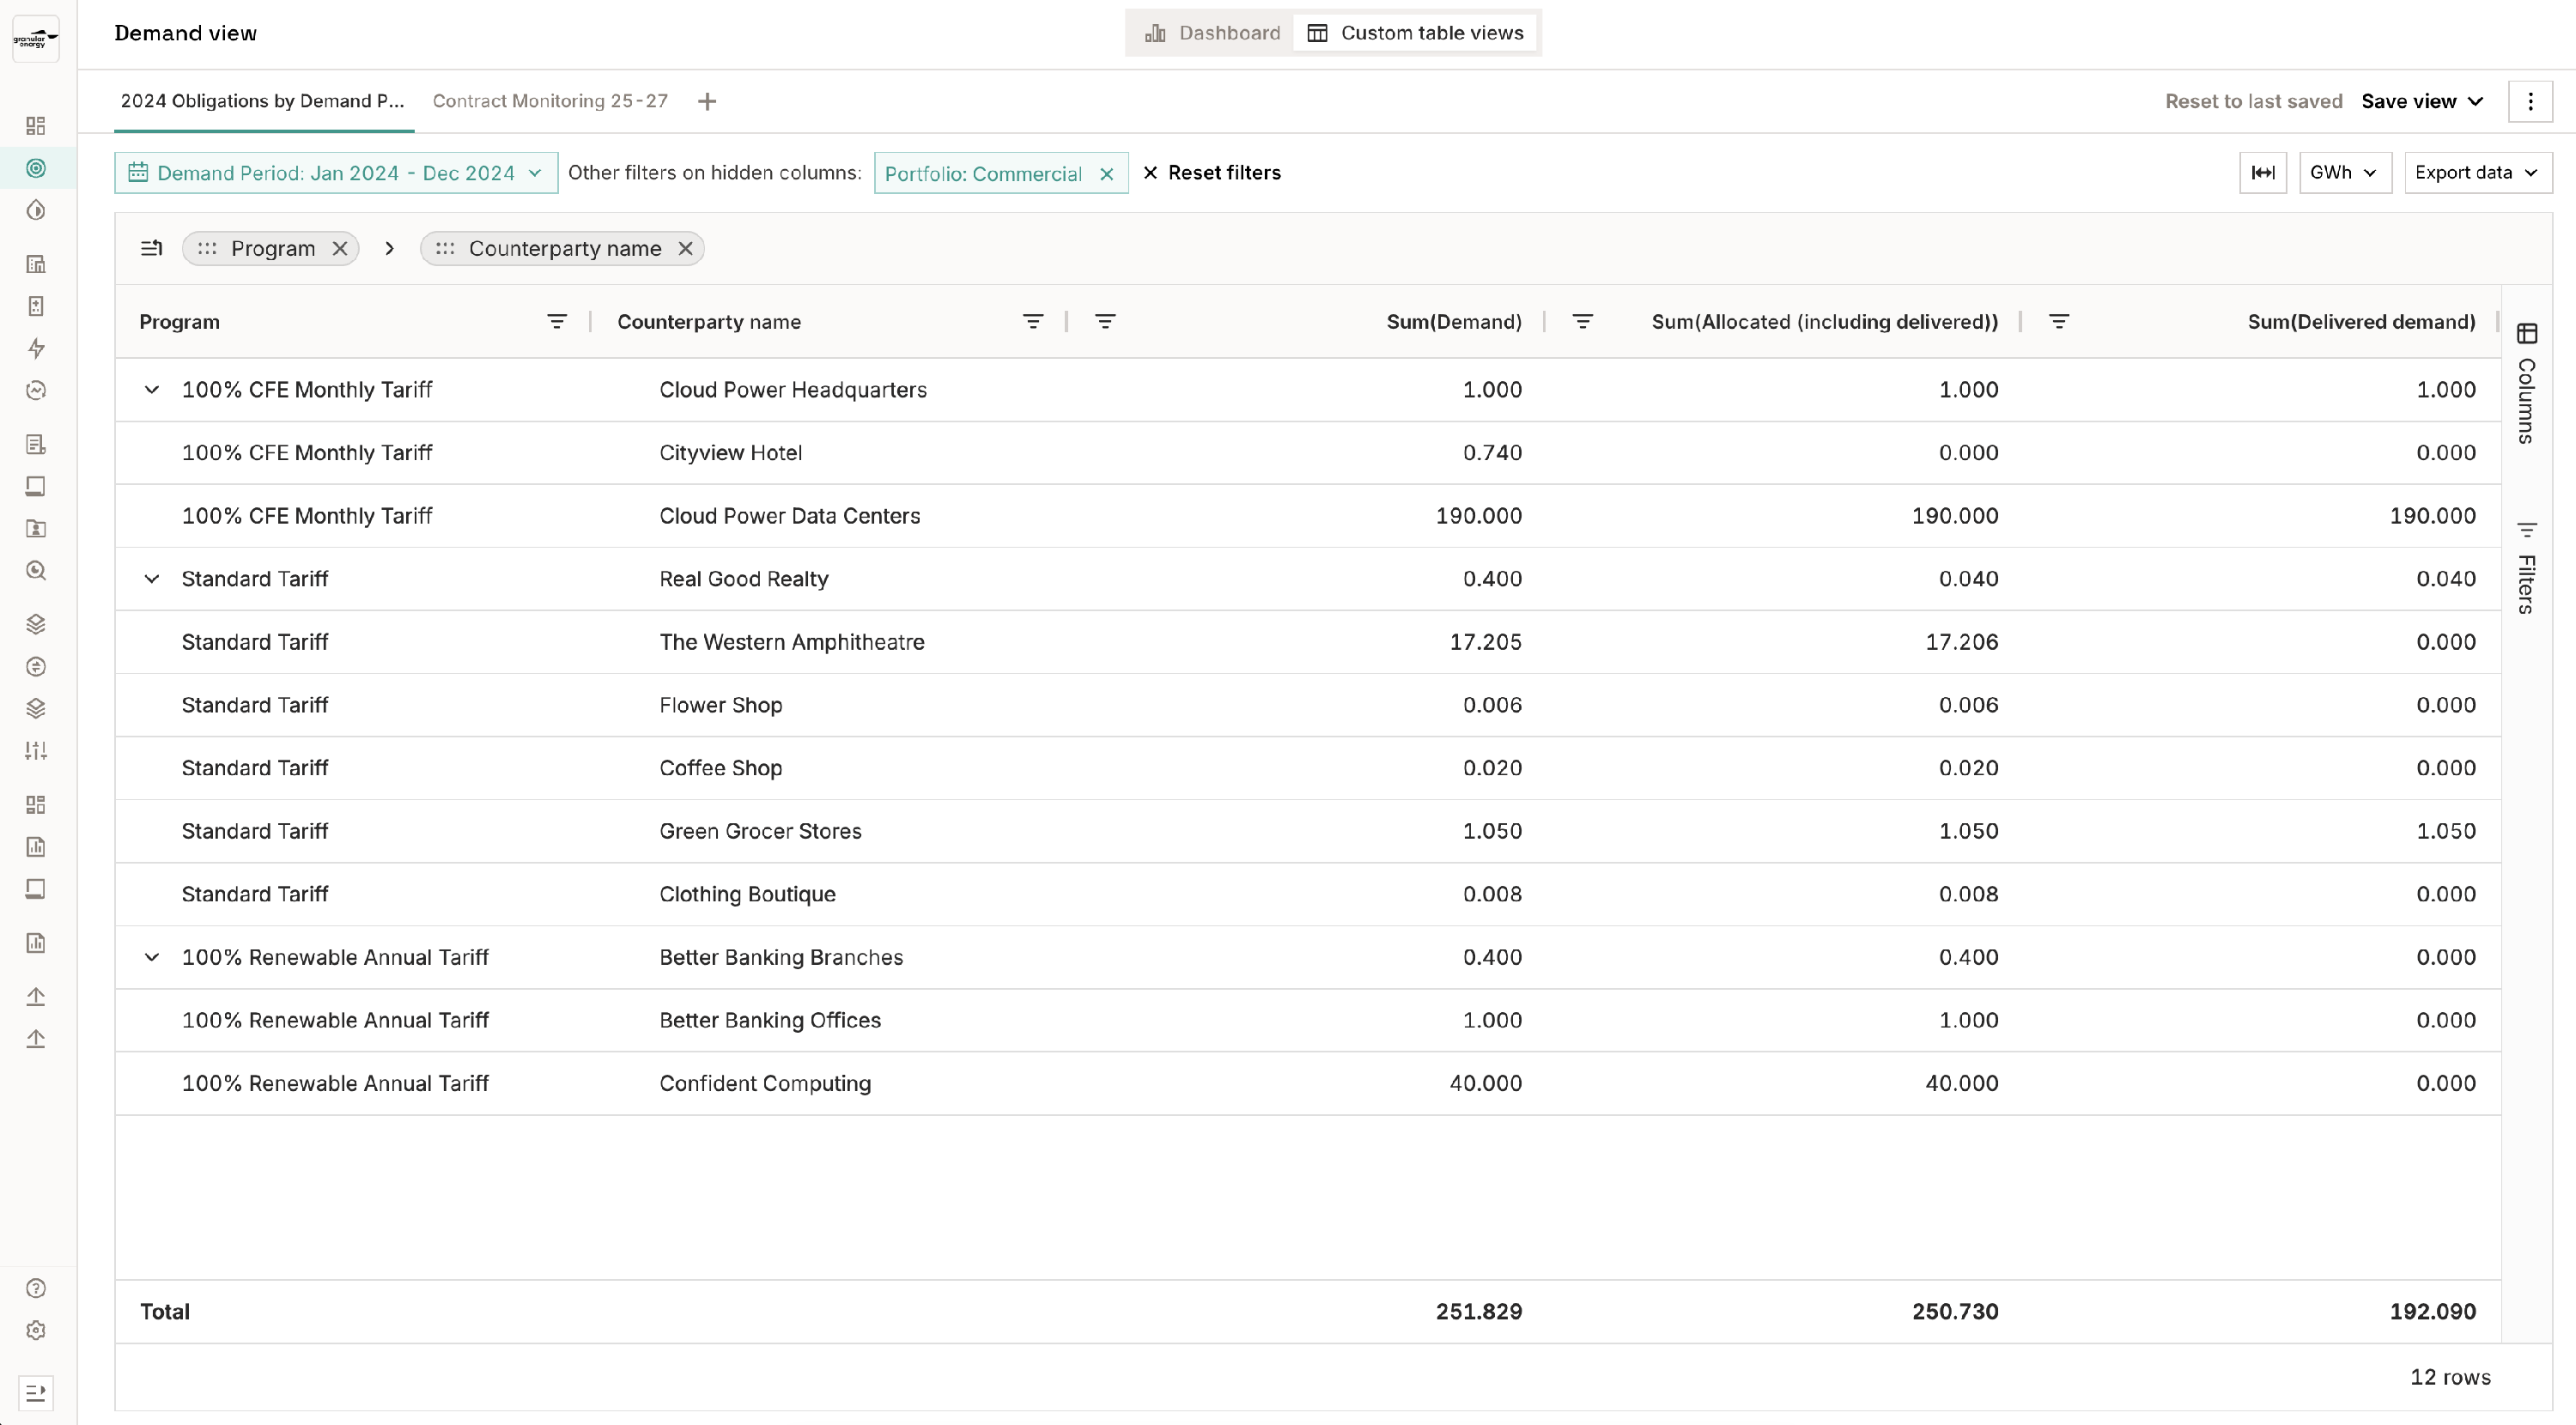Remove the Portfolio: Commercial filter chip

1106,174
